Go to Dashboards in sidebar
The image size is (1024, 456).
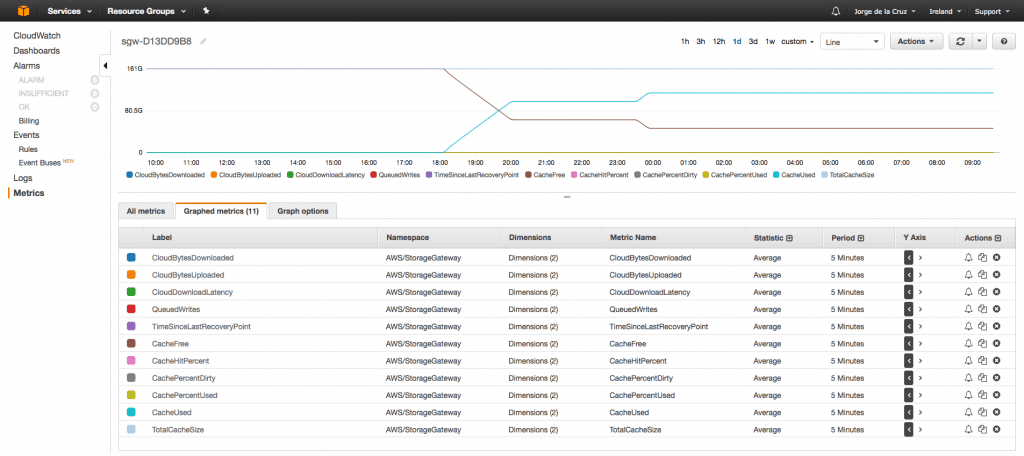pos(37,50)
